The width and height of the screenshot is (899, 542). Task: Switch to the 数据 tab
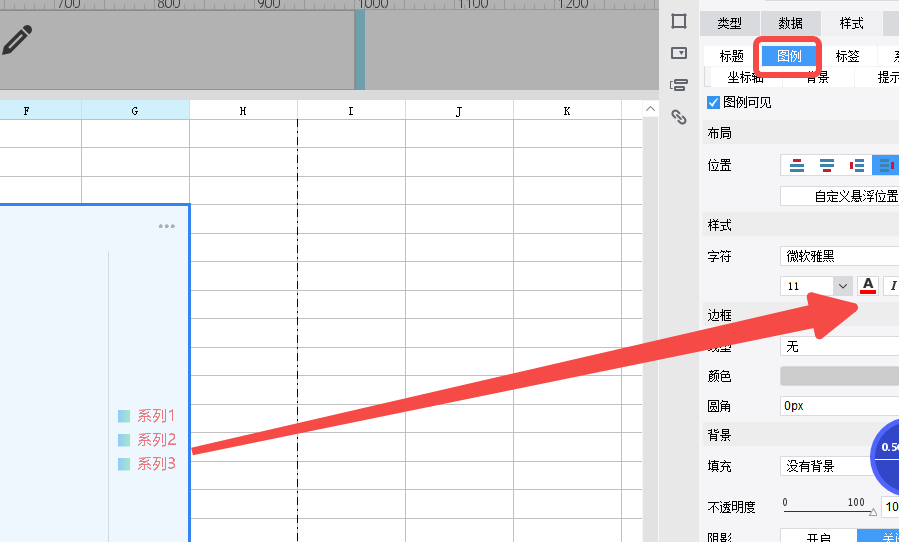(791, 24)
